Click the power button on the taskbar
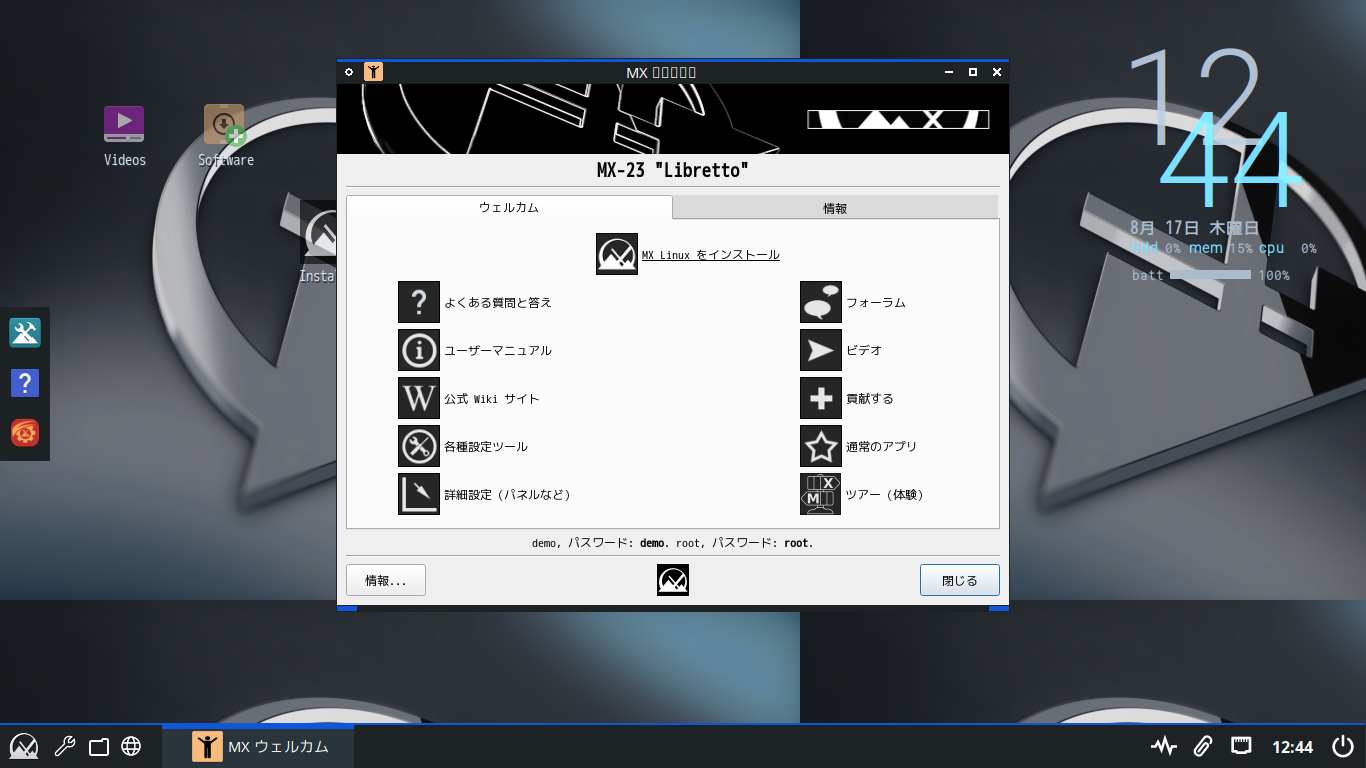 1343,746
